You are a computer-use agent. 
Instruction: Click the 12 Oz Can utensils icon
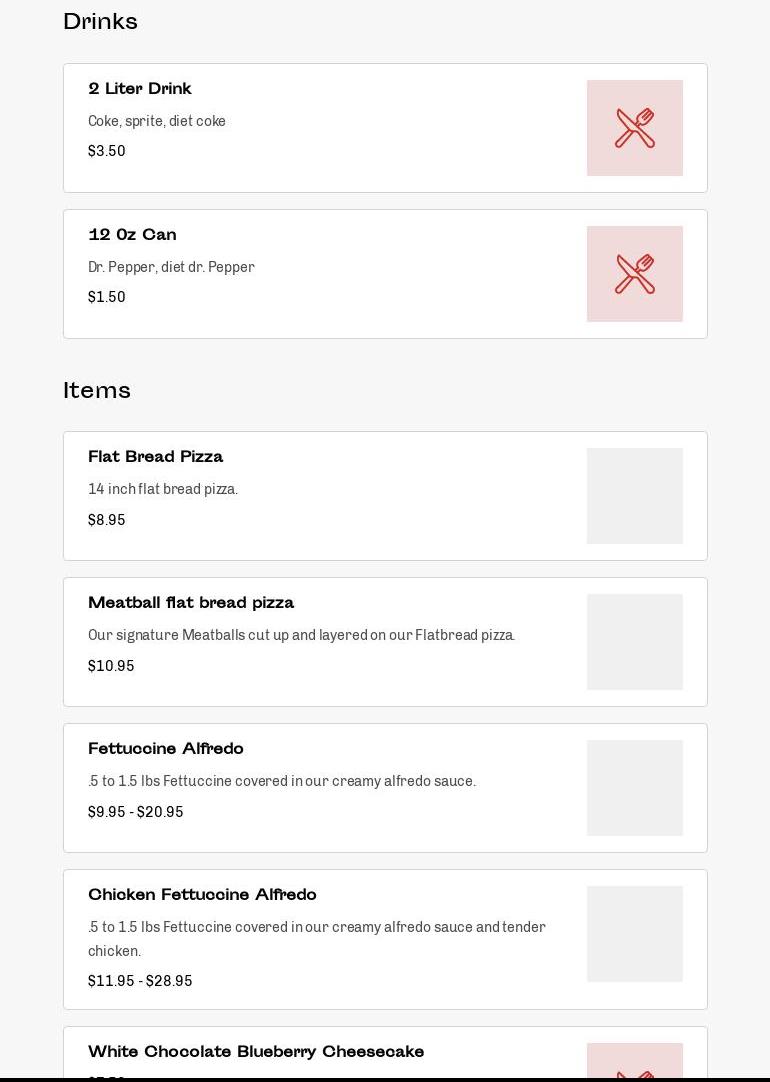634,274
